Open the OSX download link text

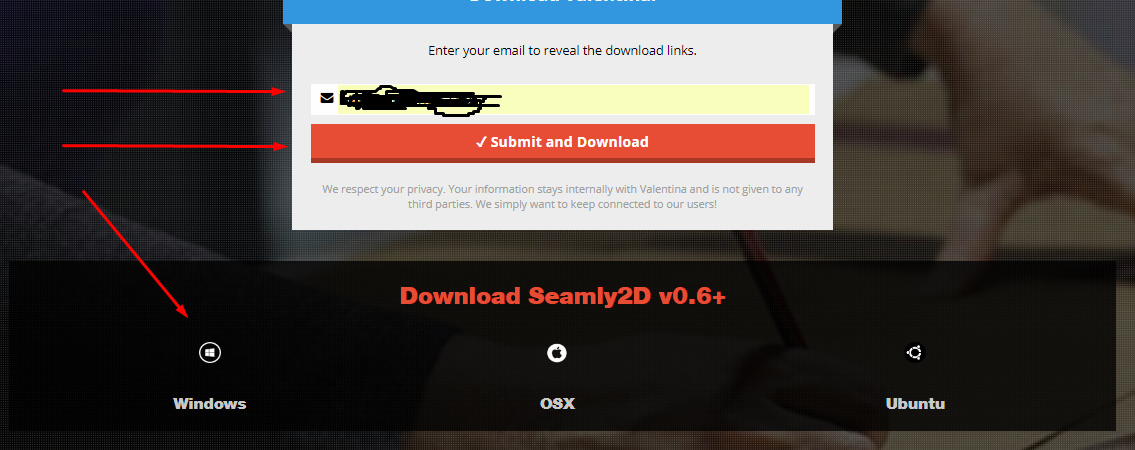coord(557,404)
